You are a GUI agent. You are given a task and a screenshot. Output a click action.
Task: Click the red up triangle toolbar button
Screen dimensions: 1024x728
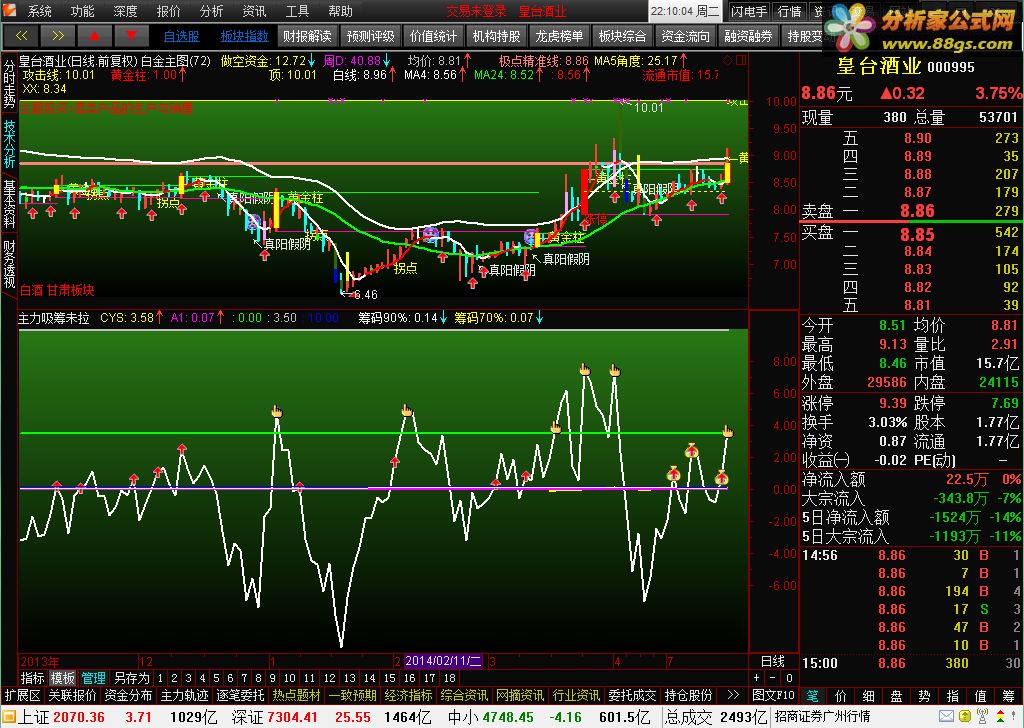[94, 36]
